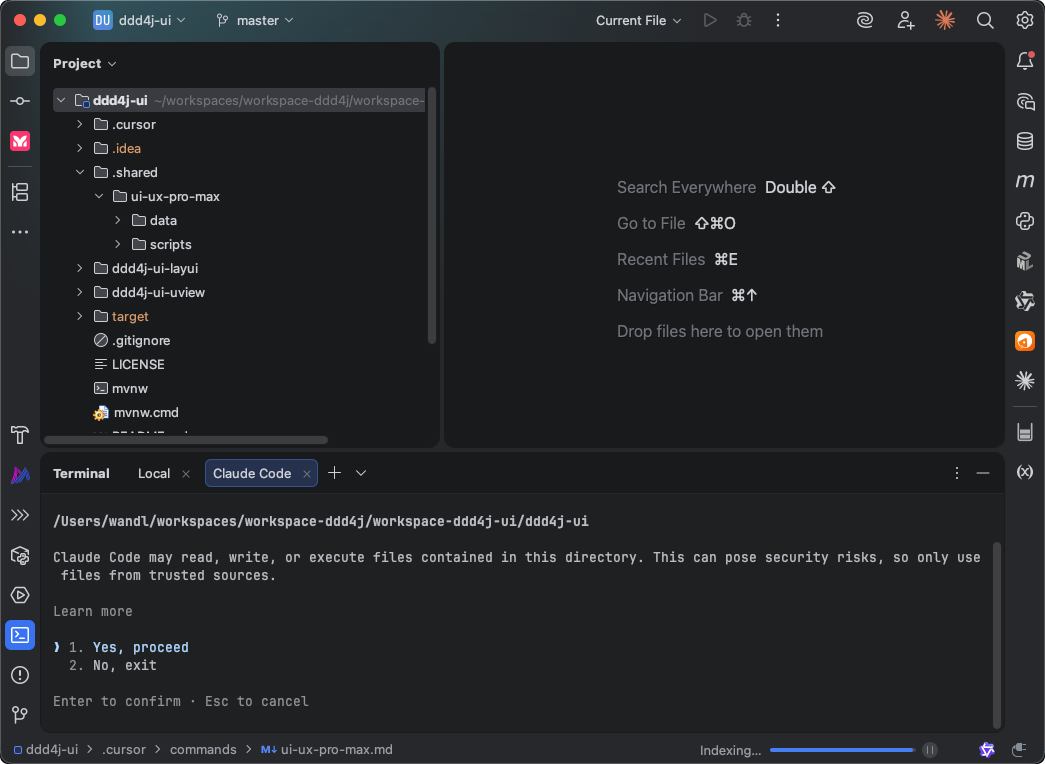
Task: Click the Notifications bell icon
Action: click(x=1024, y=62)
